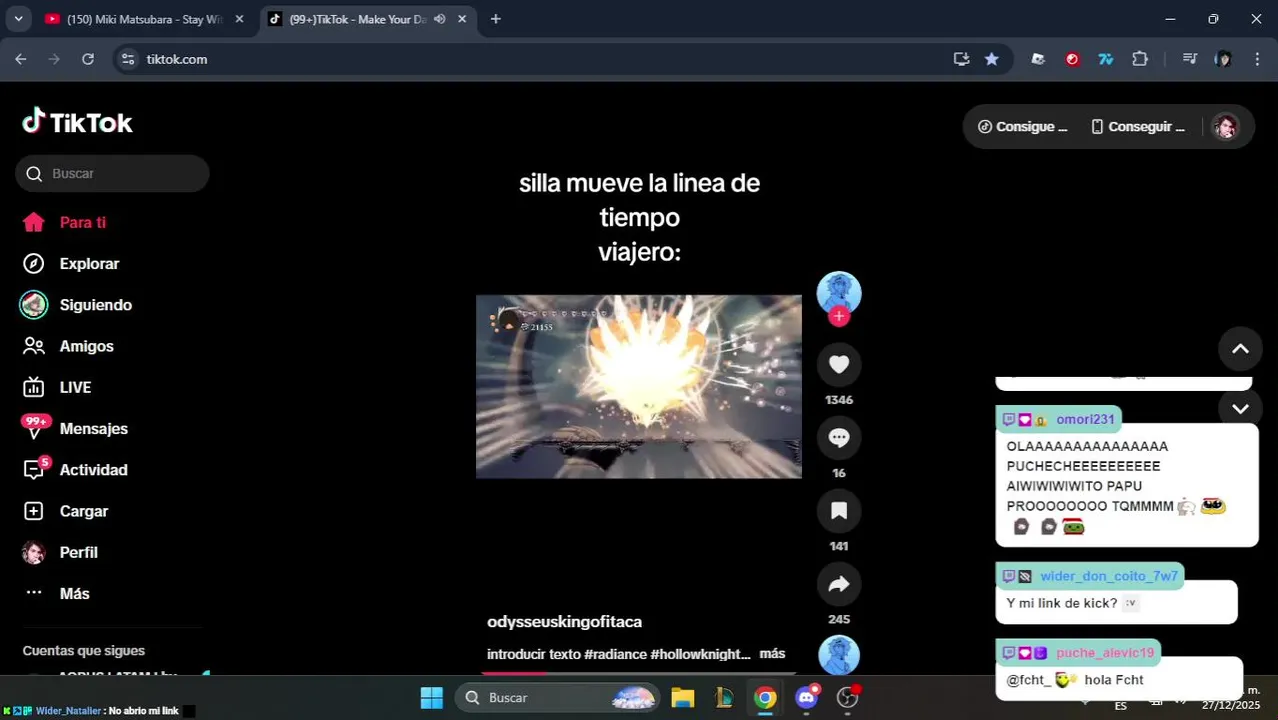Viewport: 1278px width, 720px height.
Task: Click the install app icon in address bar
Action: coord(961,59)
